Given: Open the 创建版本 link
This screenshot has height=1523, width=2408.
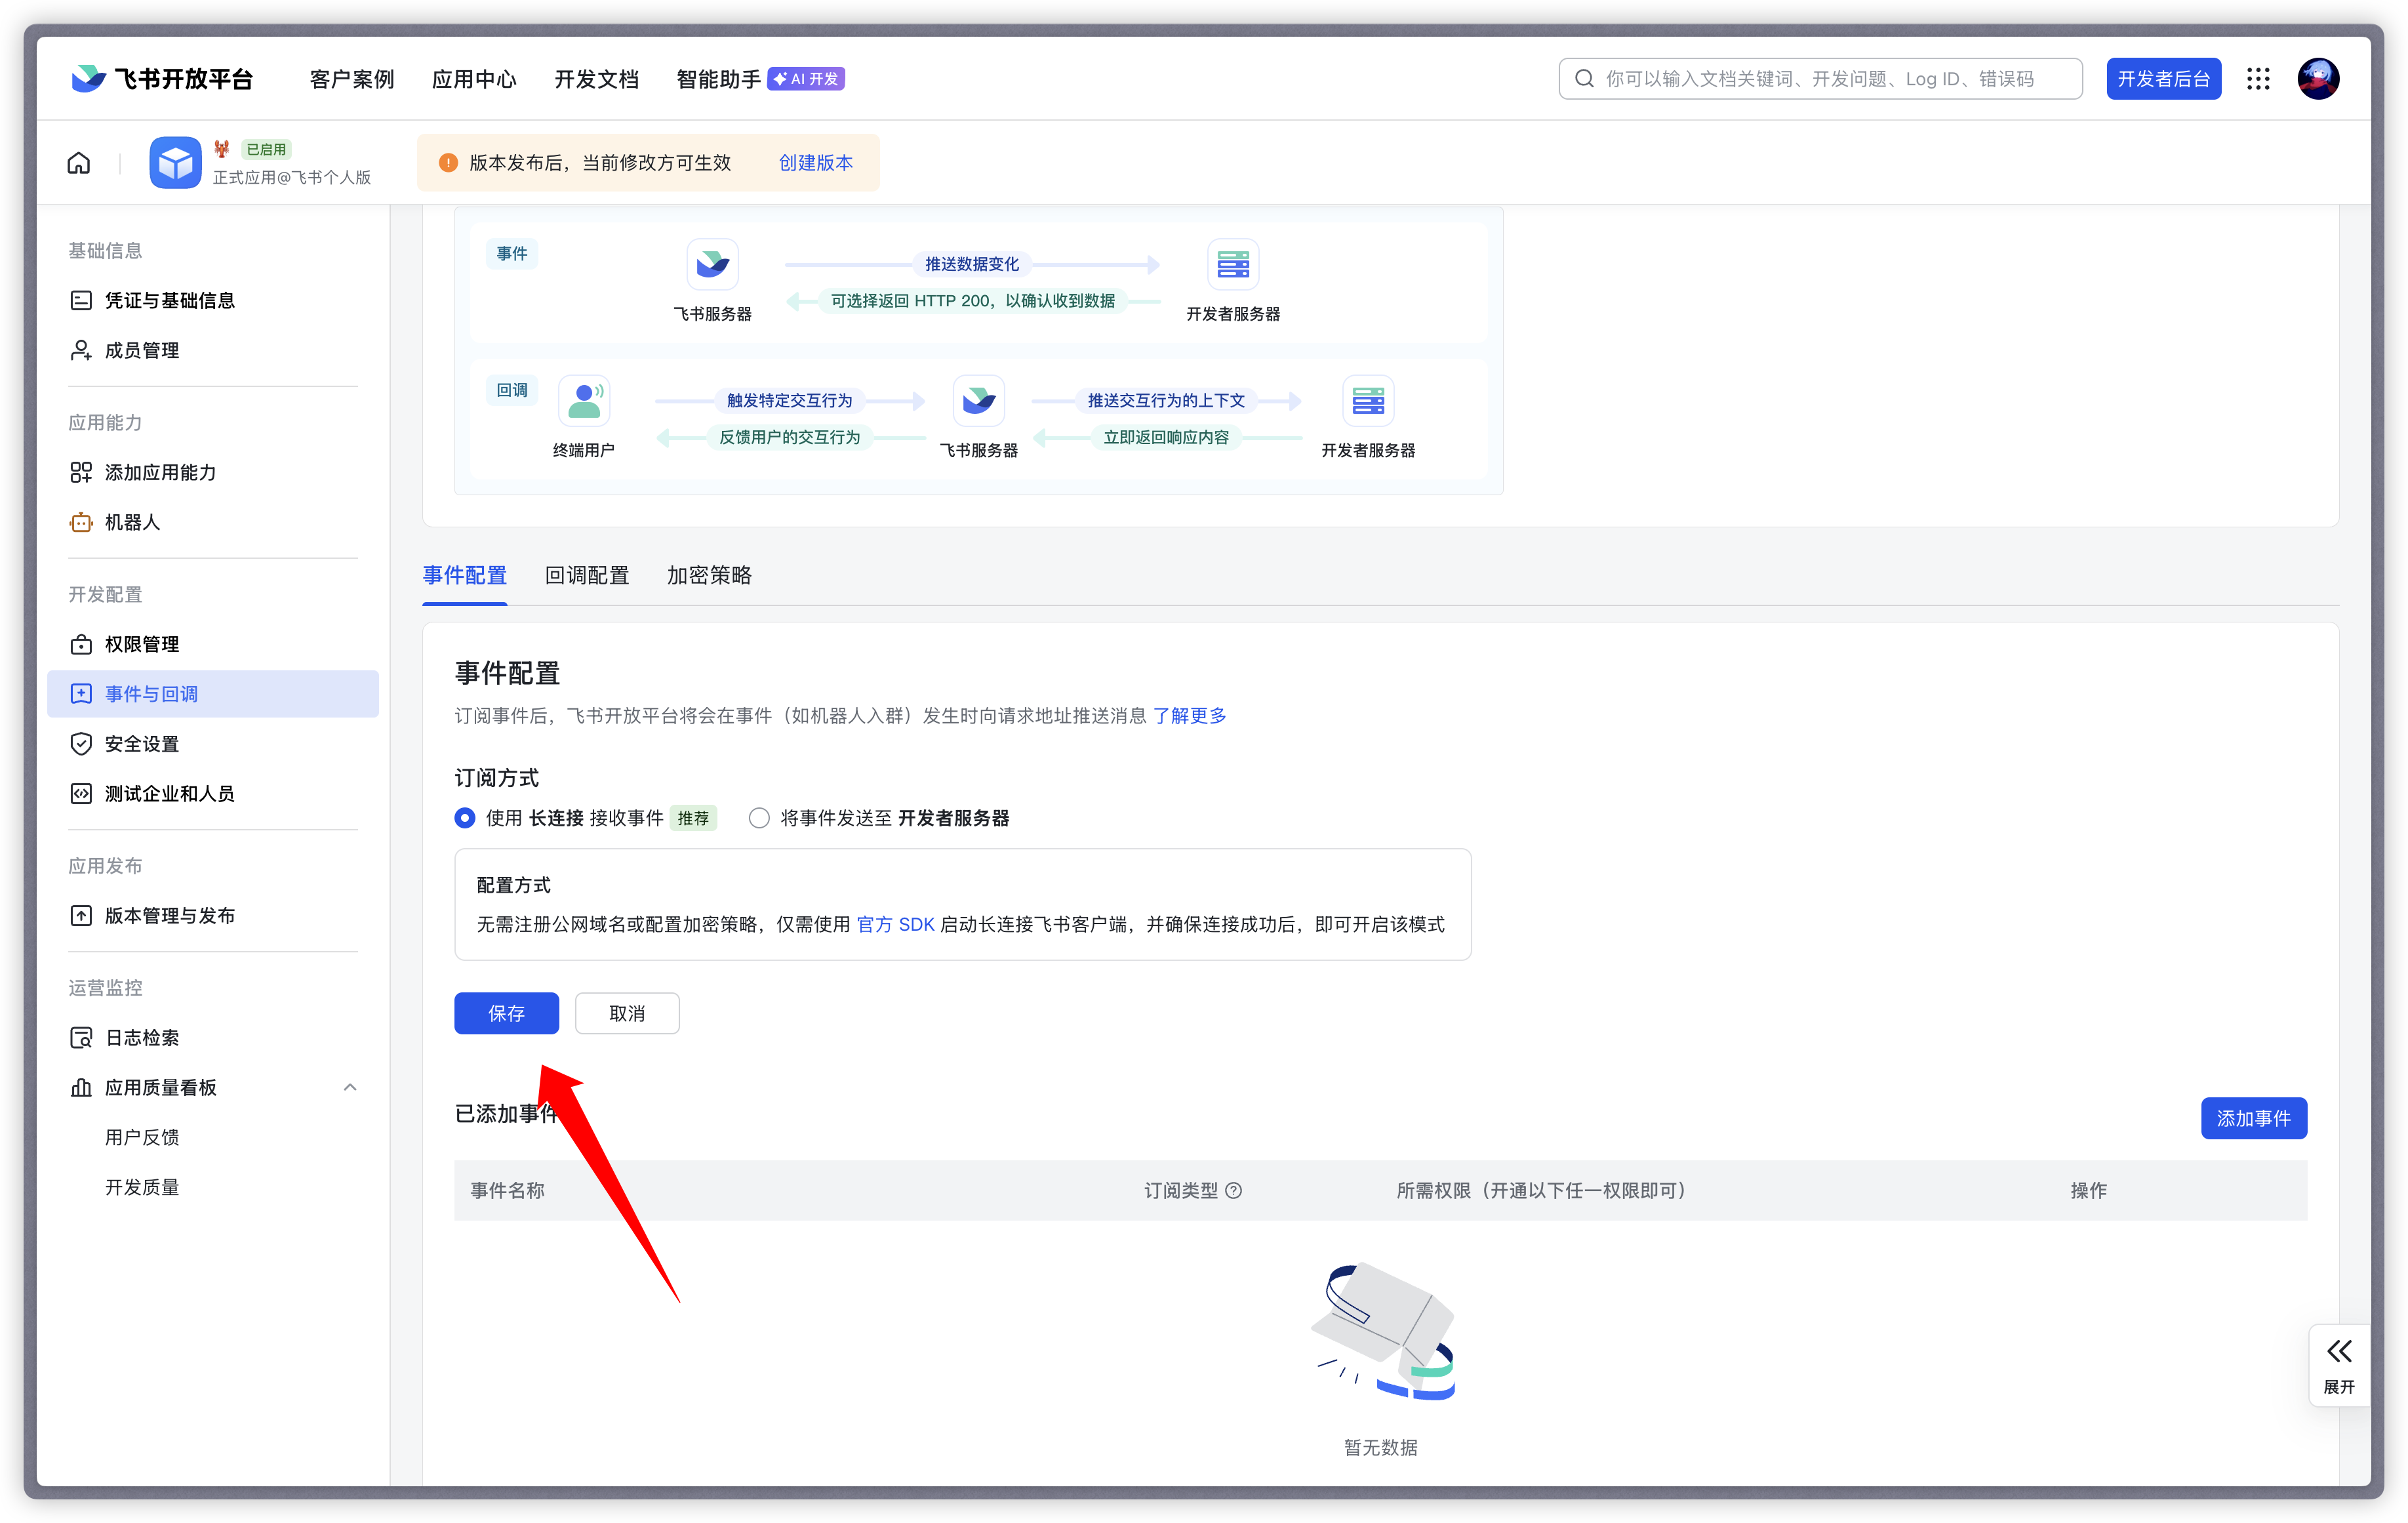Looking at the screenshot, I should click(815, 163).
